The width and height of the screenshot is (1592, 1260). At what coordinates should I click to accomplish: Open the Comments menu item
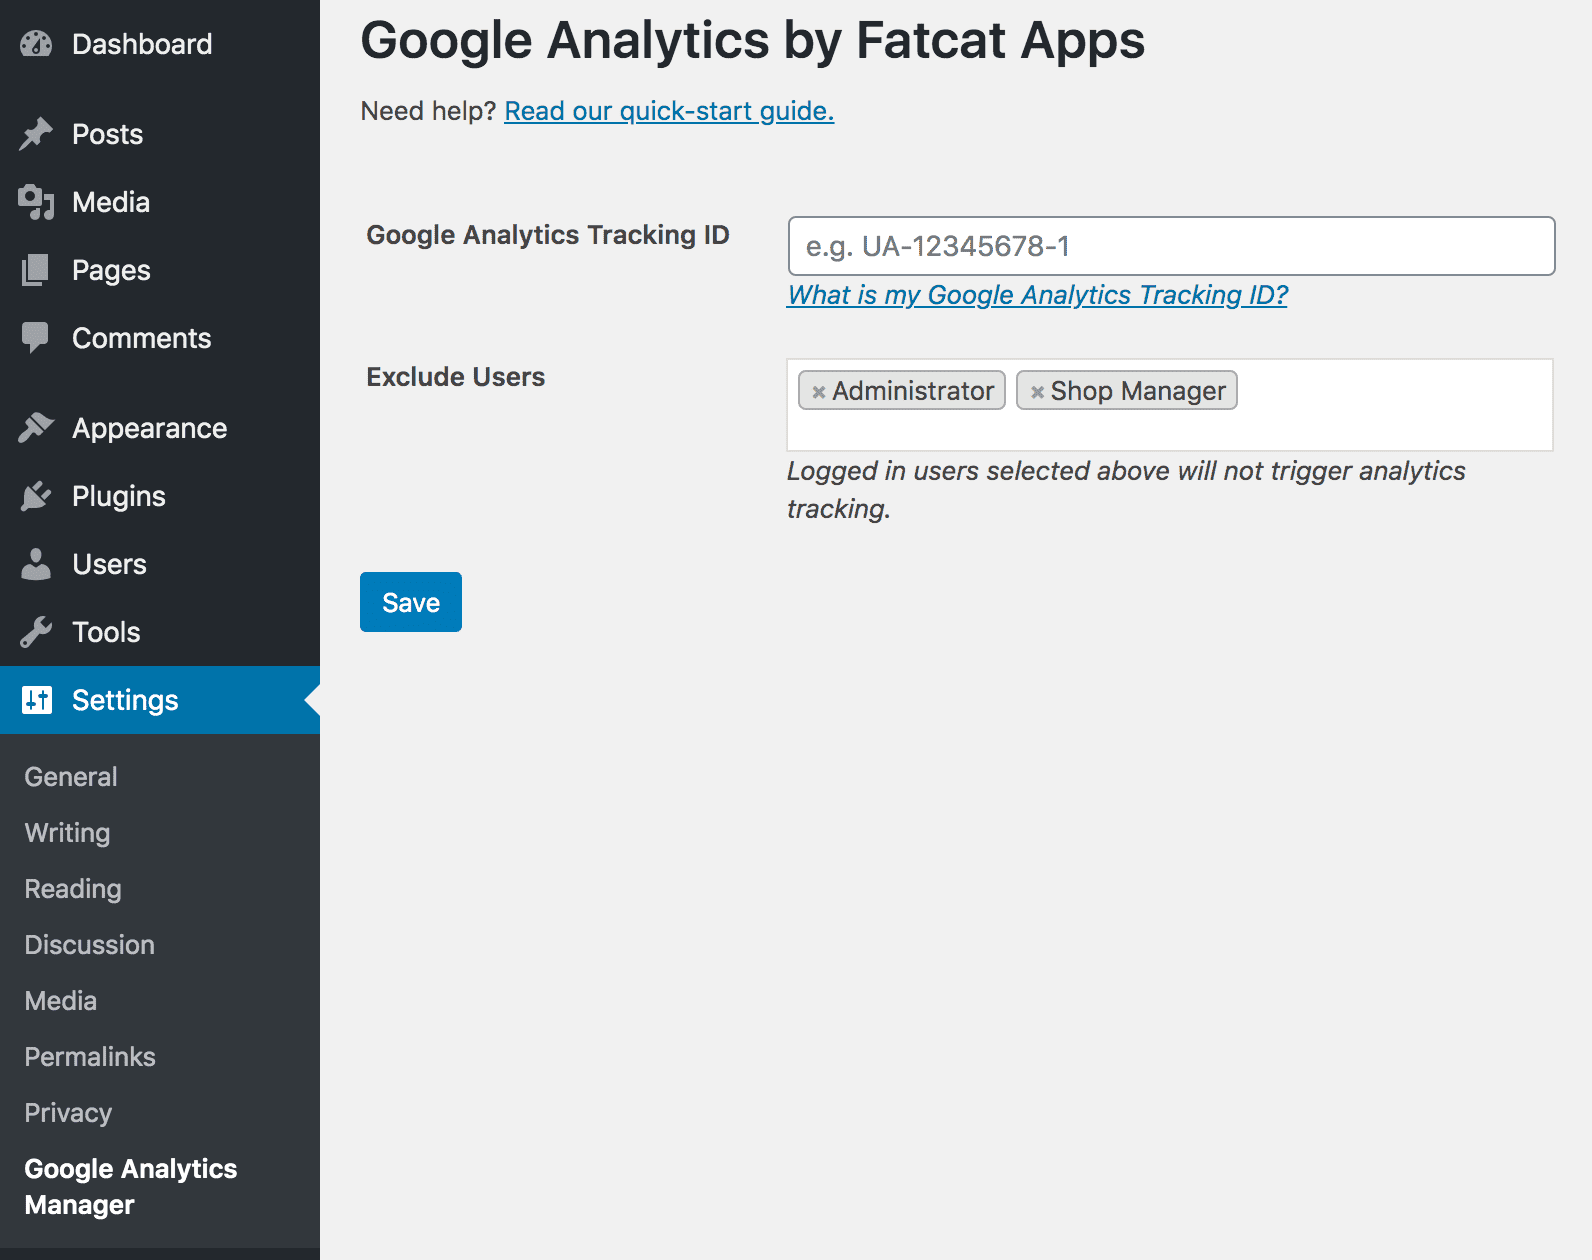tap(160, 338)
